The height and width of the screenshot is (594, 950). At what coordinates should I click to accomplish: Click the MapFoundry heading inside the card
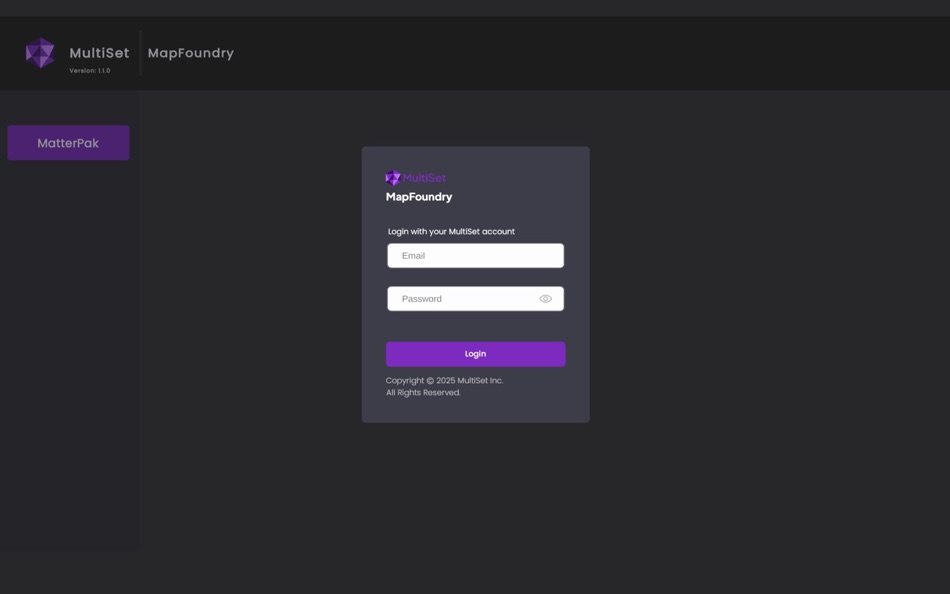pyautogui.click(x=420, y=196)
